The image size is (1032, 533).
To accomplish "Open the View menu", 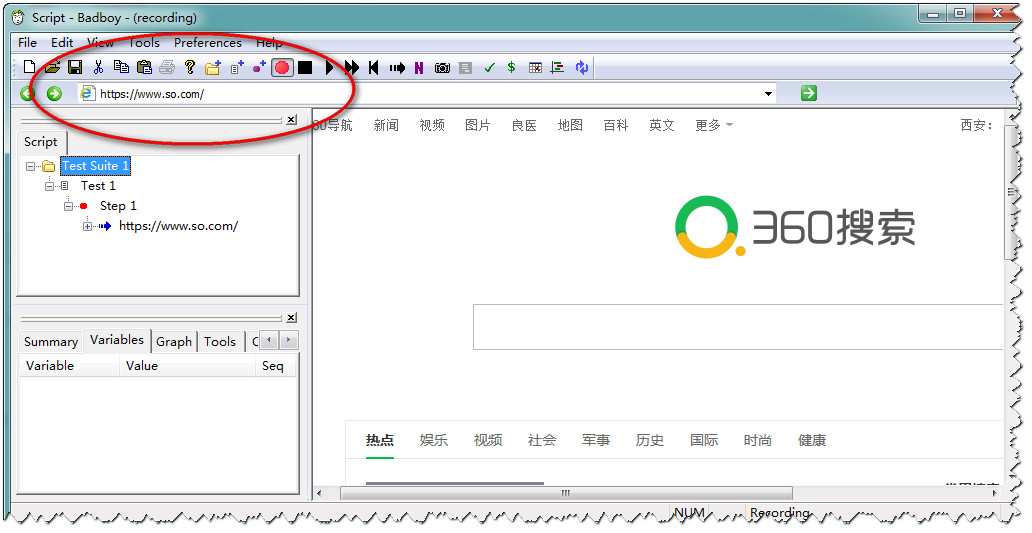I will pyautogui.click(x=101, y=42).
